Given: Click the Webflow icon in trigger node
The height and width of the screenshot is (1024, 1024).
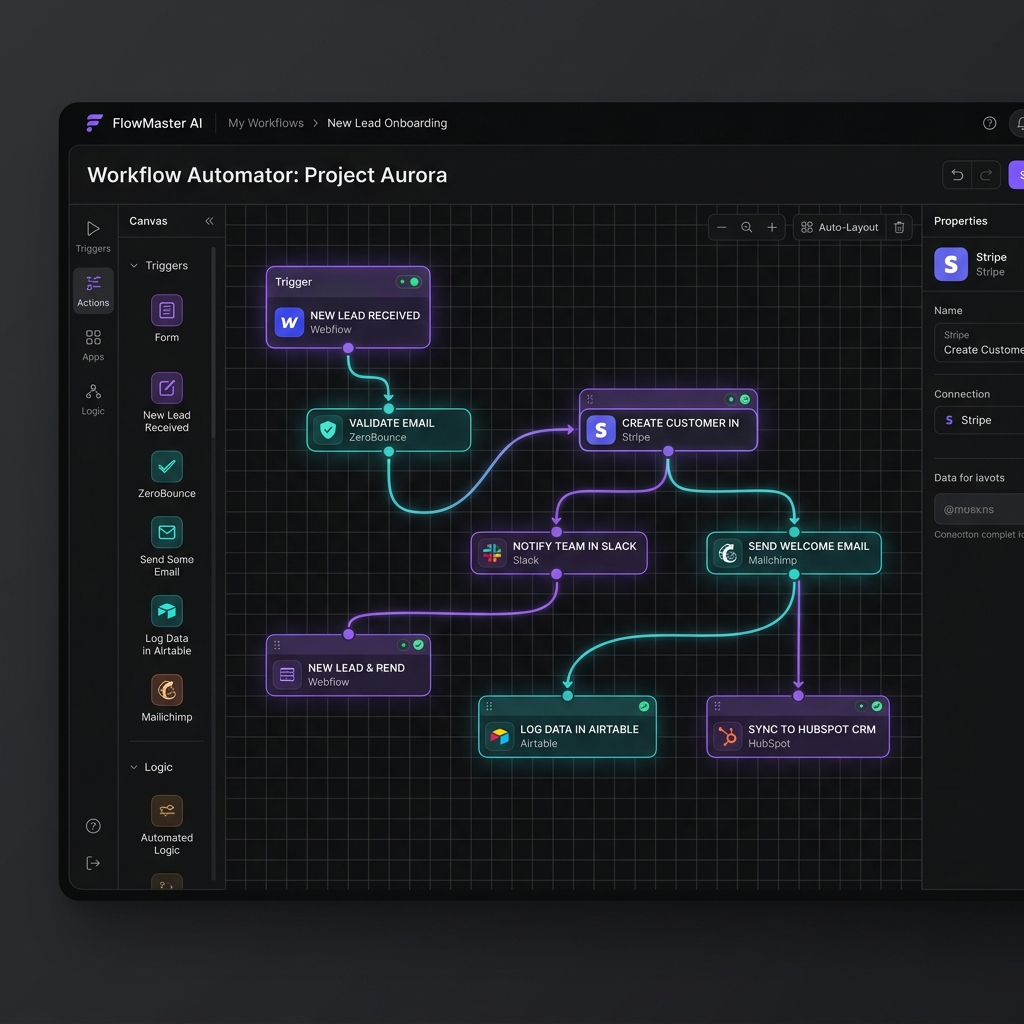Looking at the screenshot, I should tap(289, 322).
